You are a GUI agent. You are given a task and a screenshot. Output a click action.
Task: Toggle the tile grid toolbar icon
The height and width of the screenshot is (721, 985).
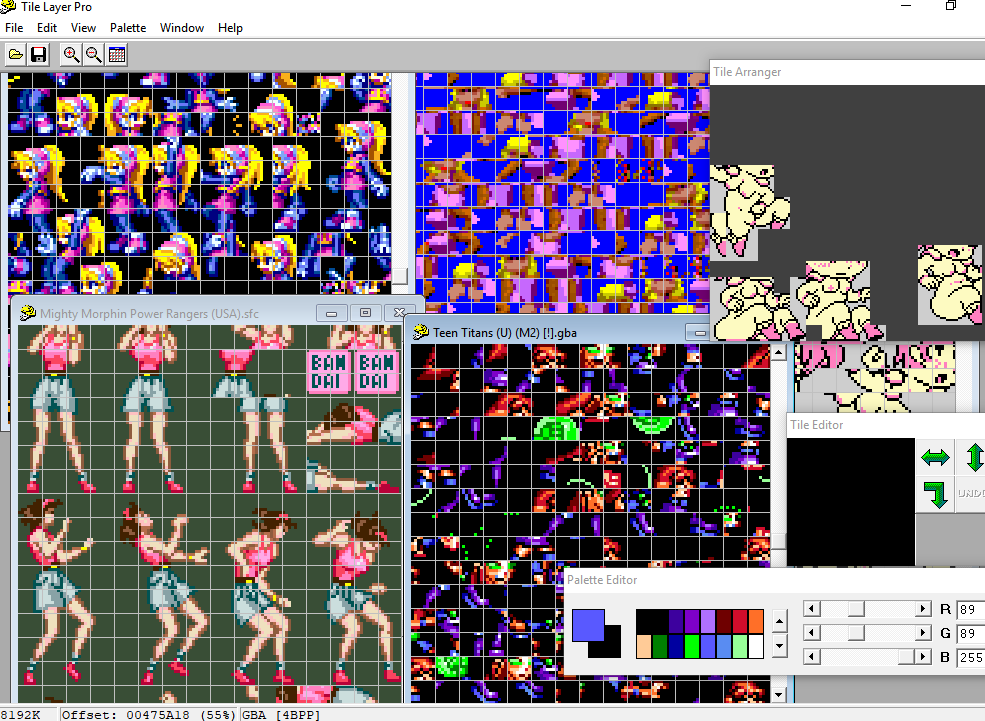(117, 55)
